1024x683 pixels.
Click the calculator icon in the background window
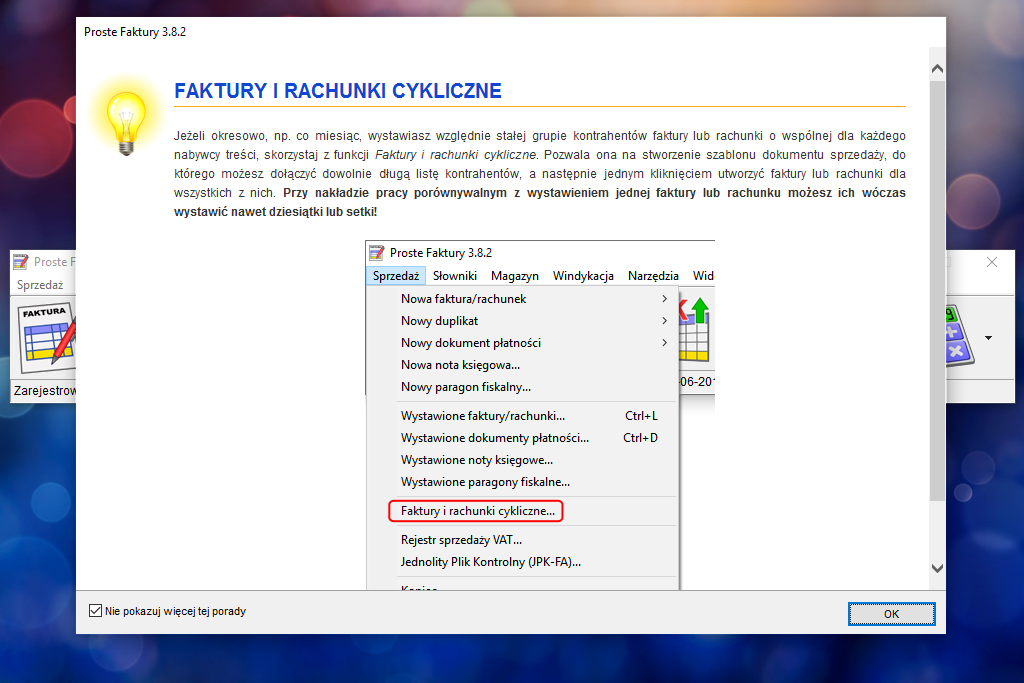point(959,336)
